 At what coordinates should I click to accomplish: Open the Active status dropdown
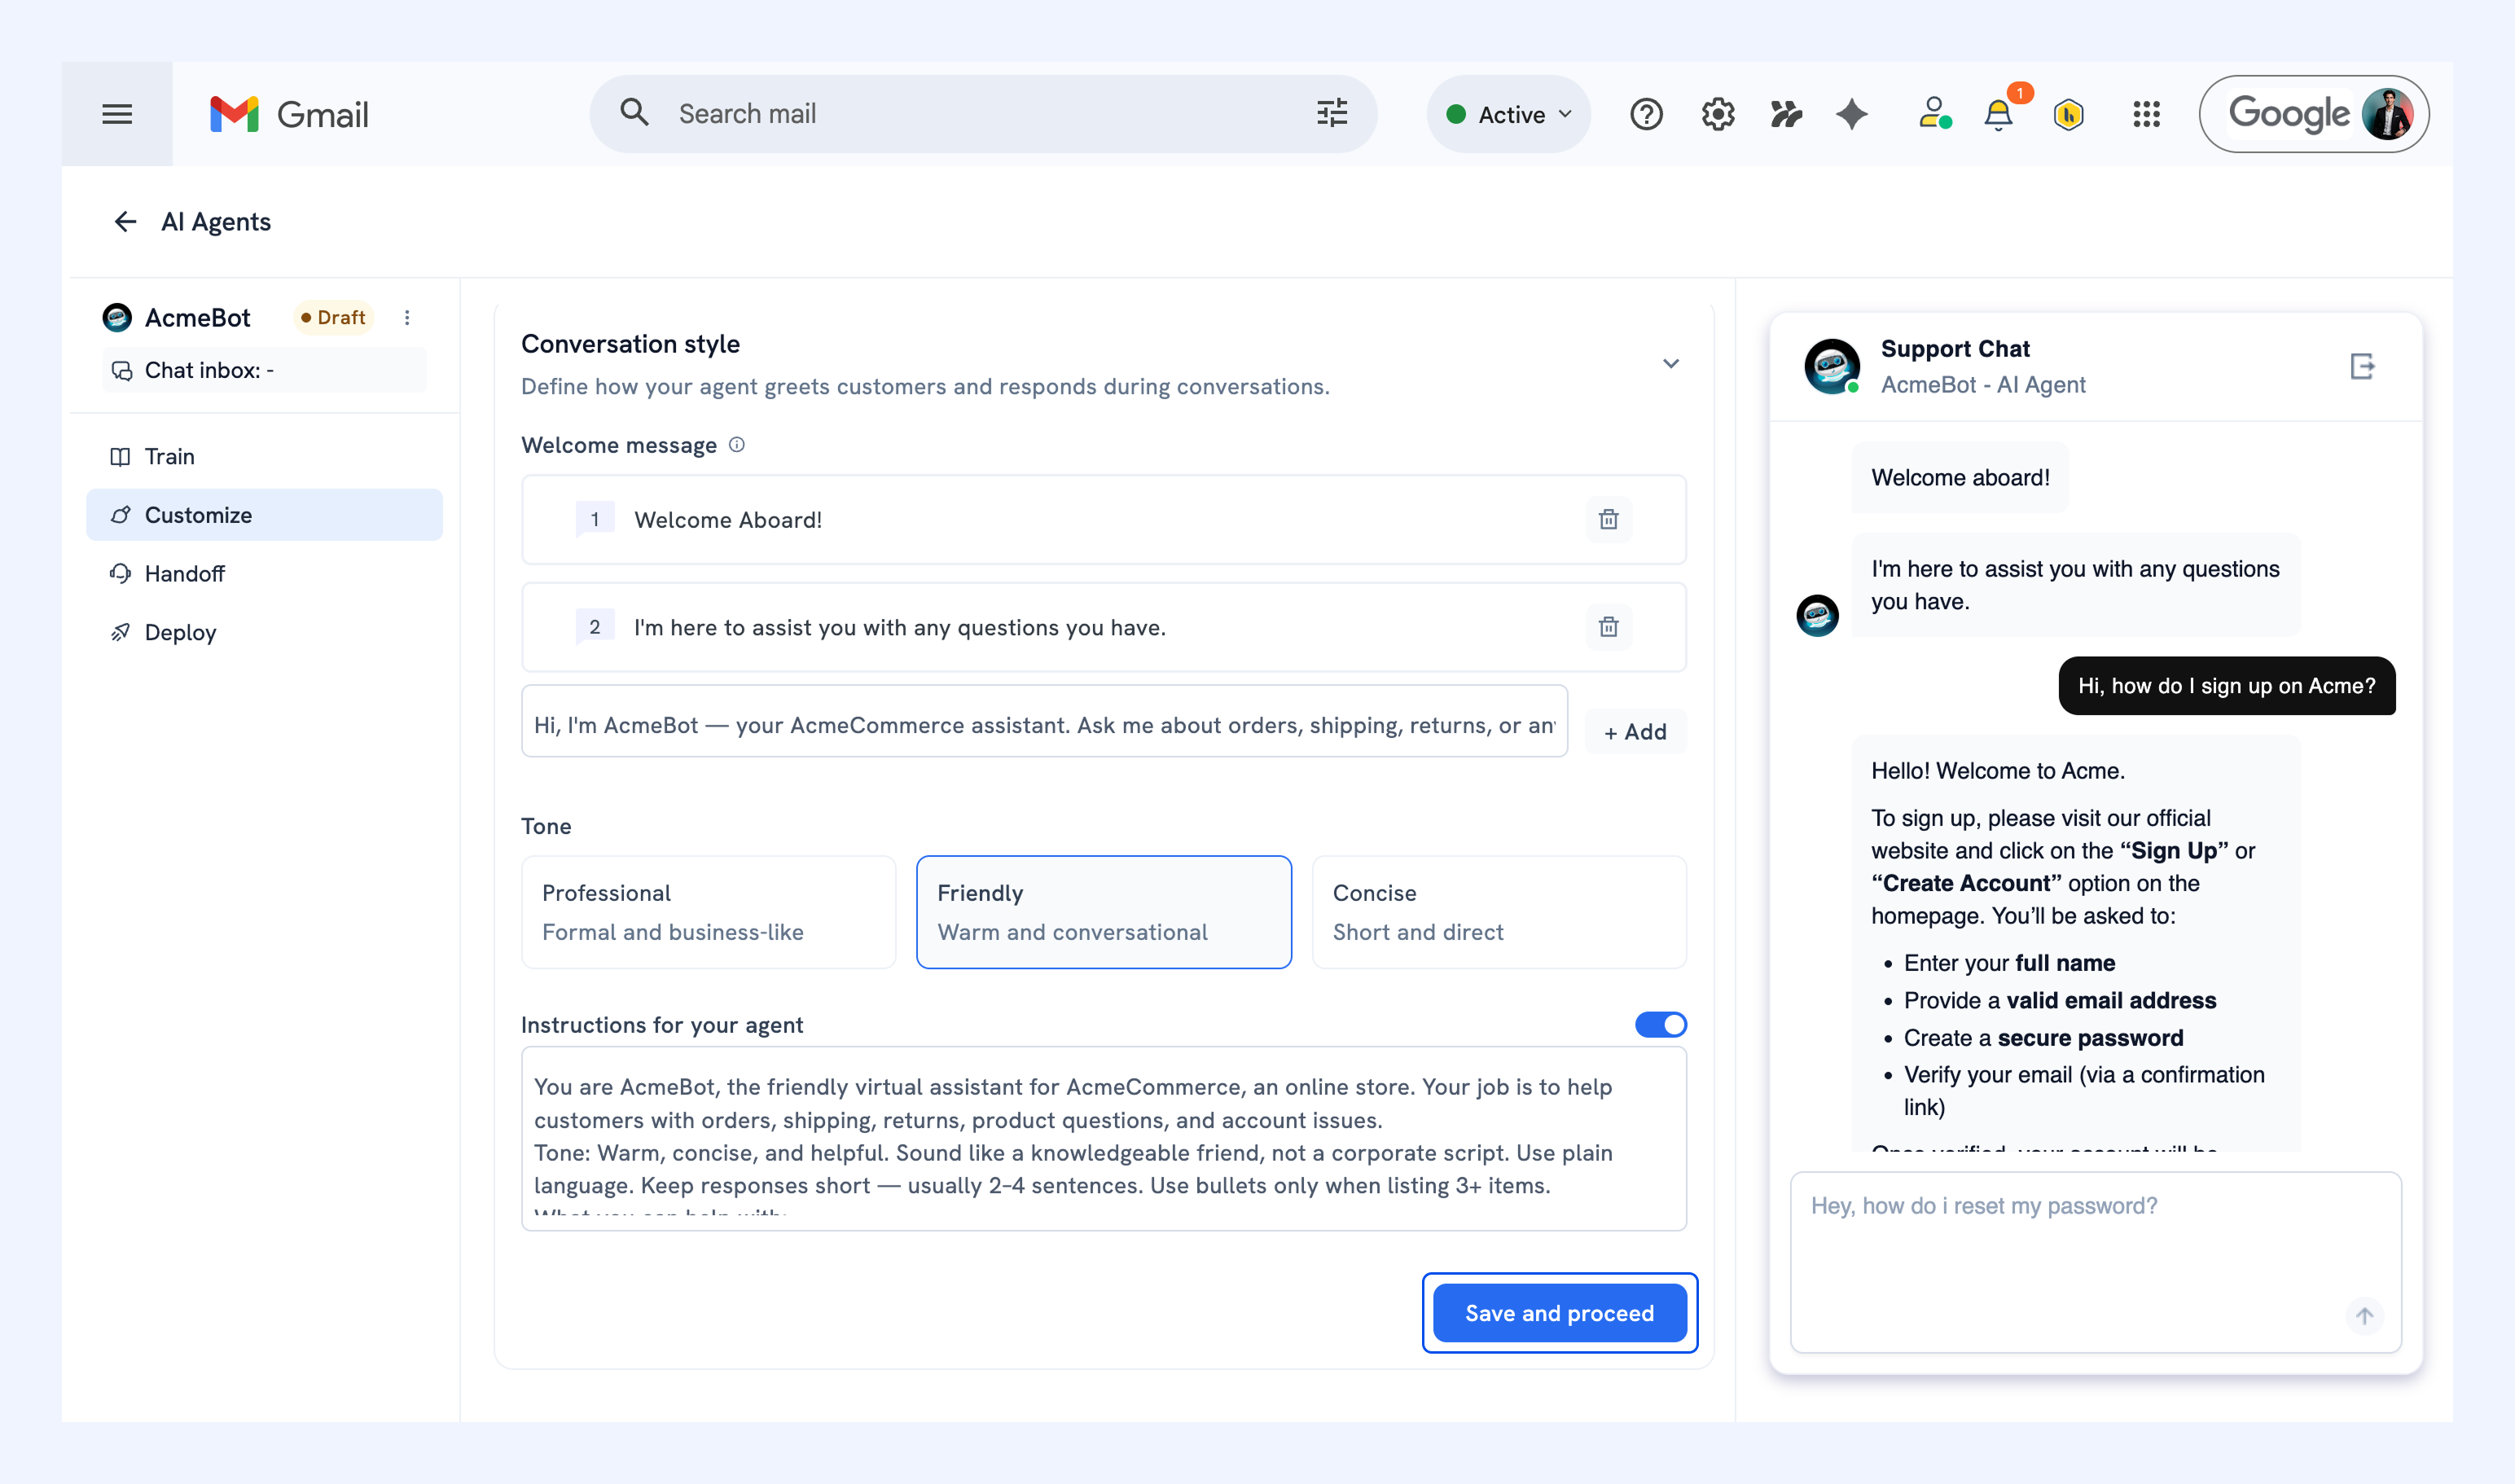click(x=1508, y=114)
